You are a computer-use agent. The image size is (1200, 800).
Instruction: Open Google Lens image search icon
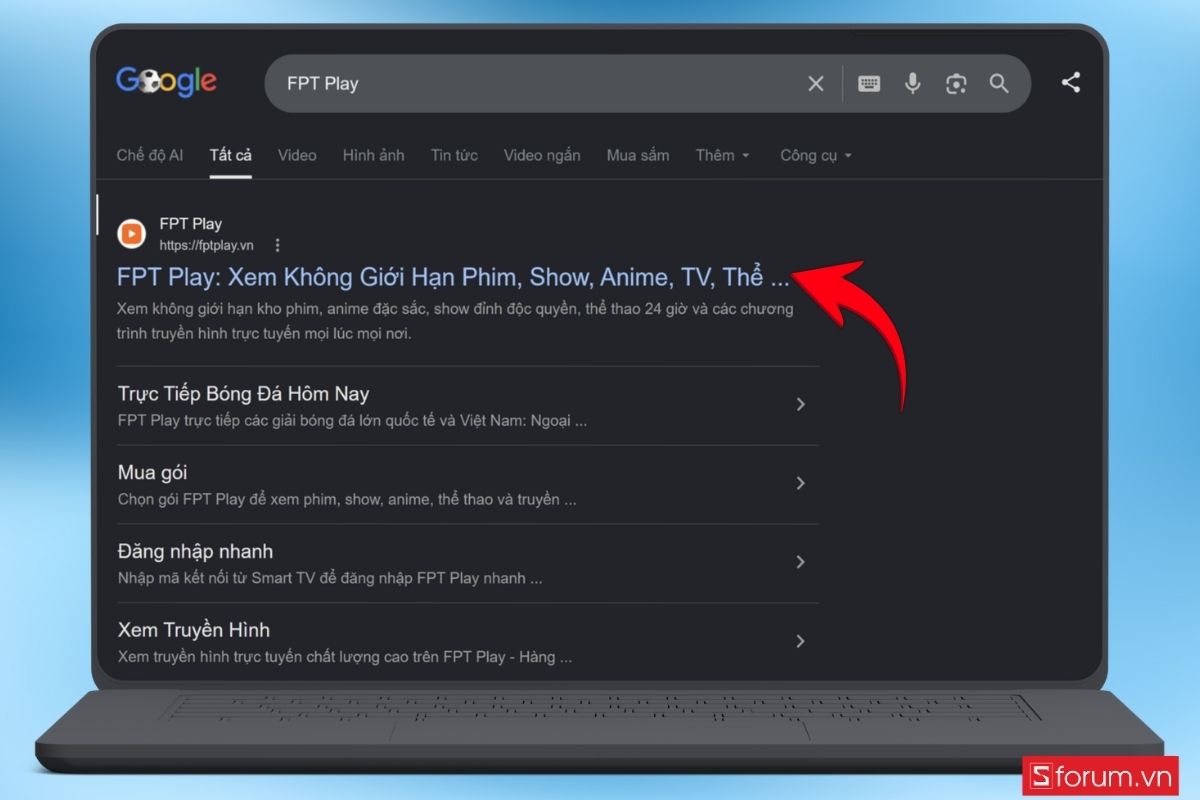(956, 84)
